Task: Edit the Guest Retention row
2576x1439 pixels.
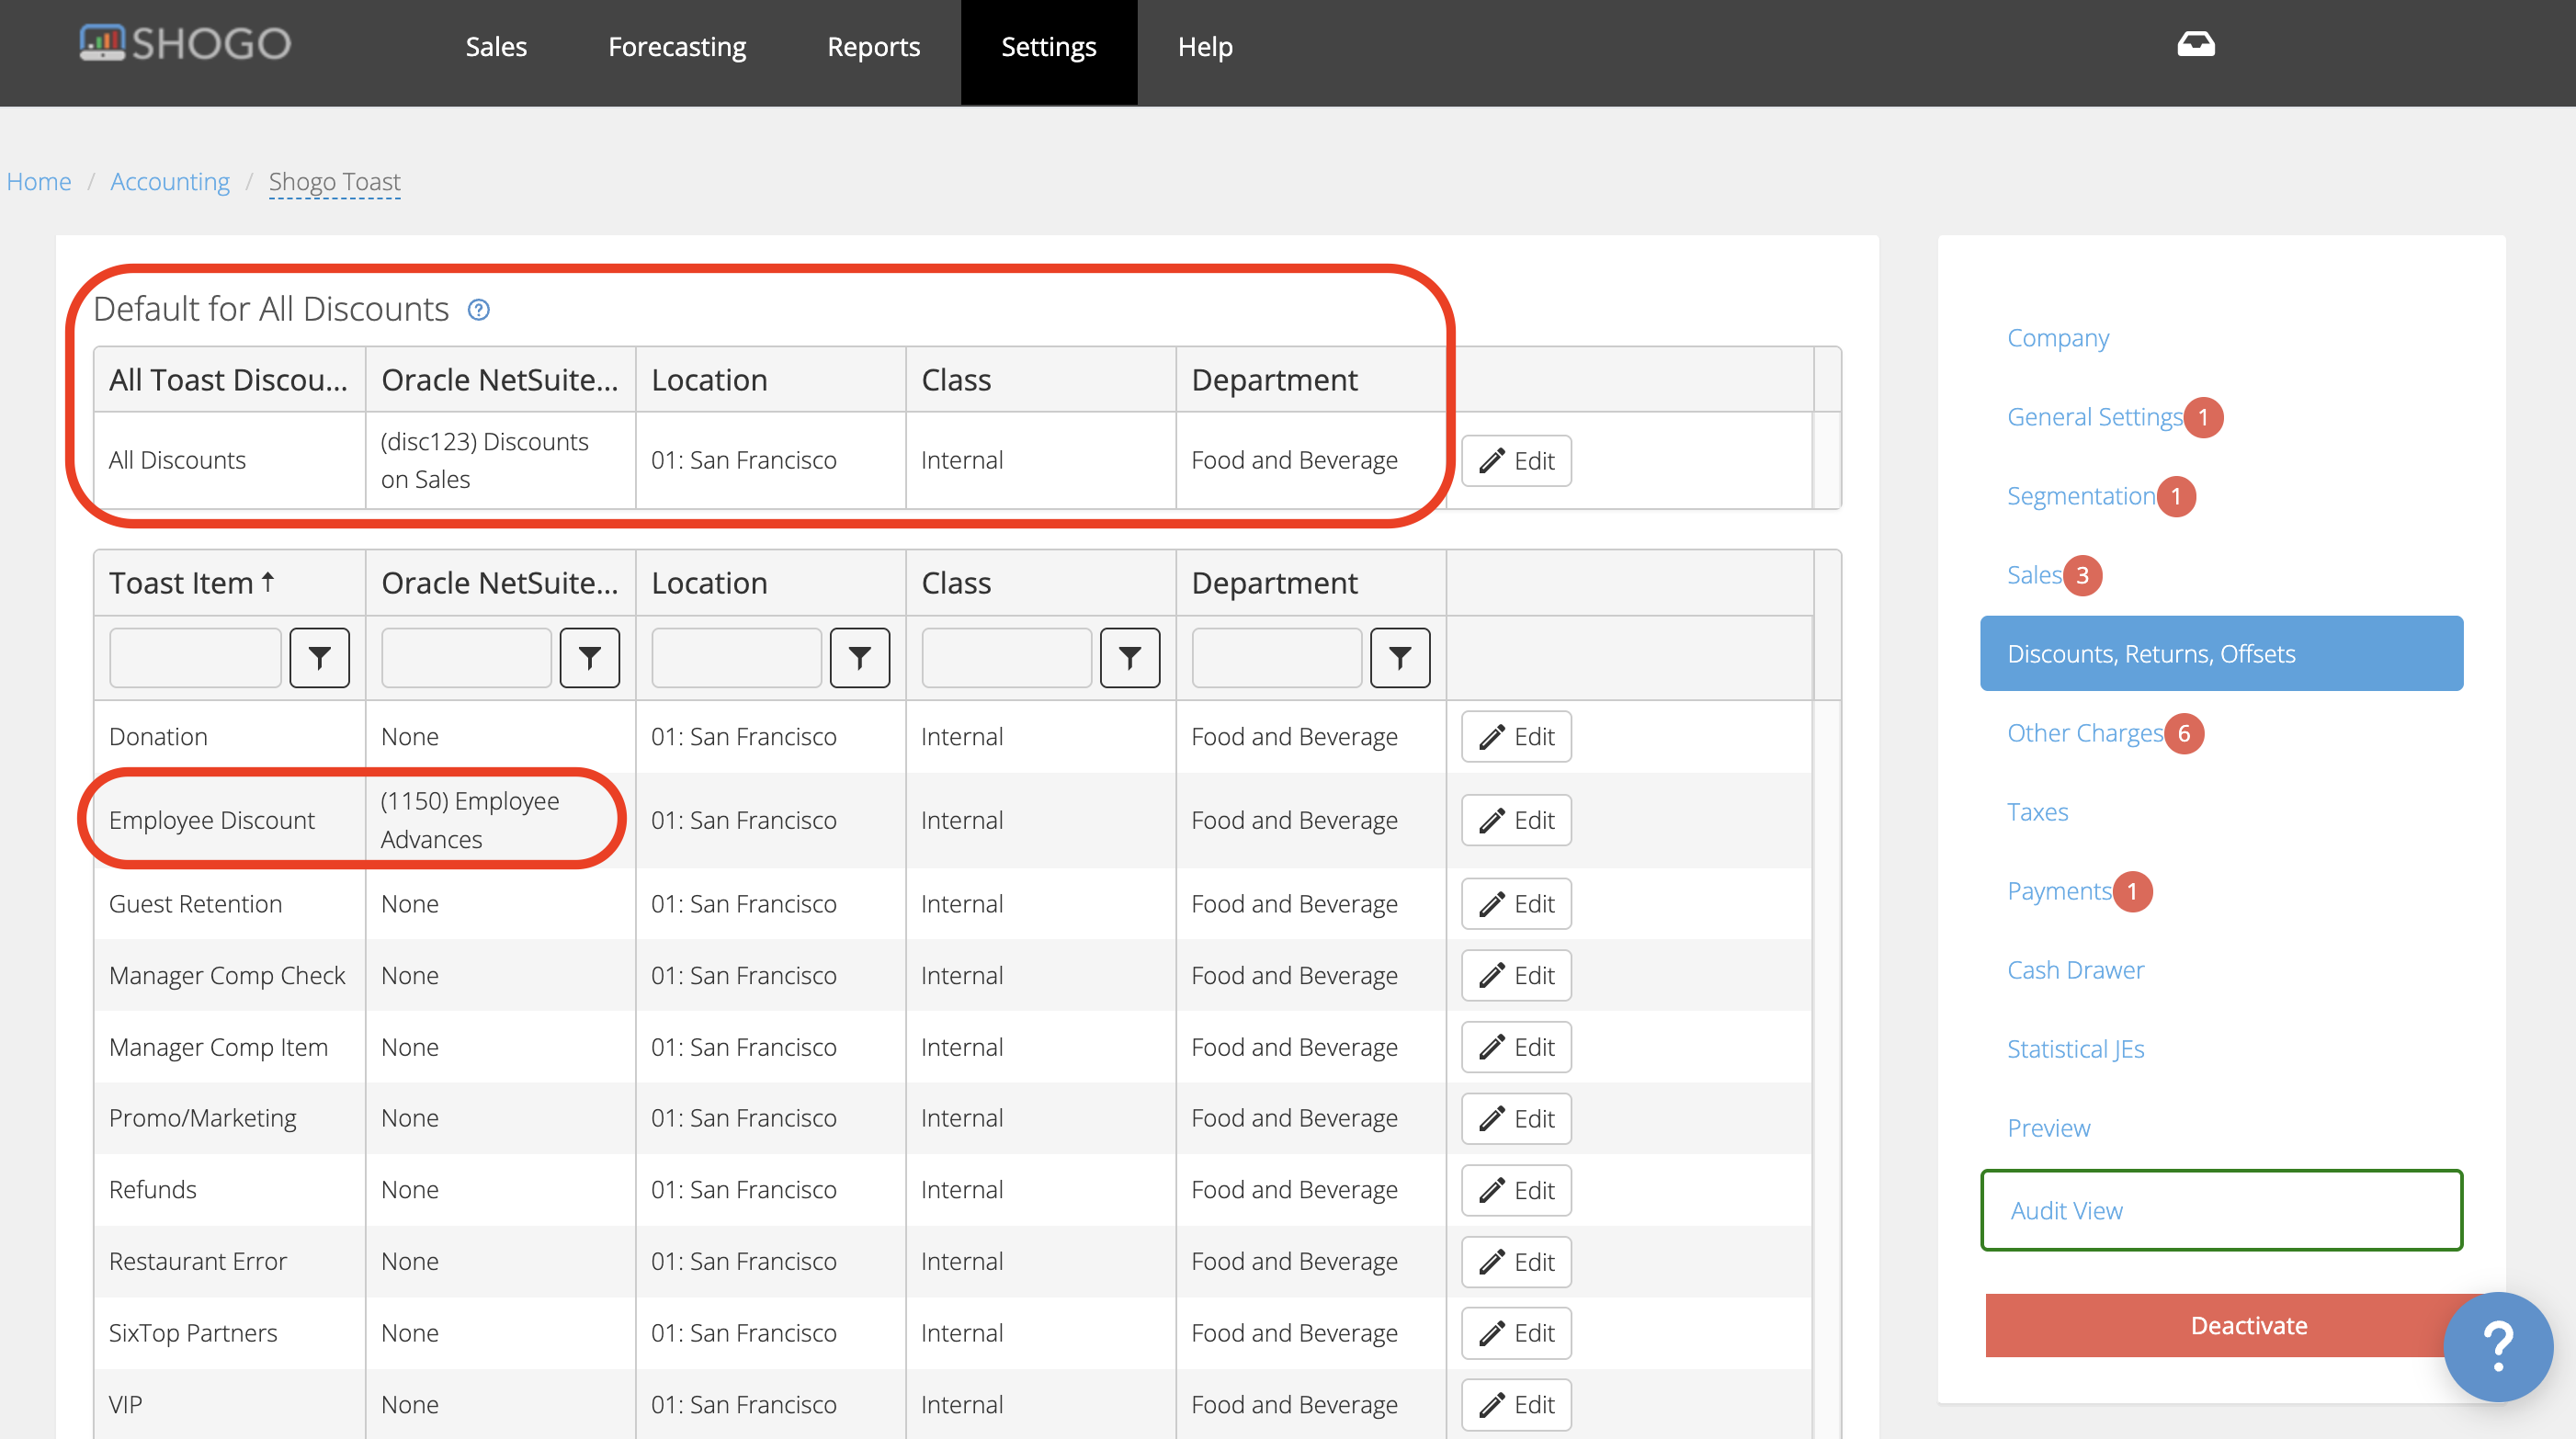Action: (1515, 903)
